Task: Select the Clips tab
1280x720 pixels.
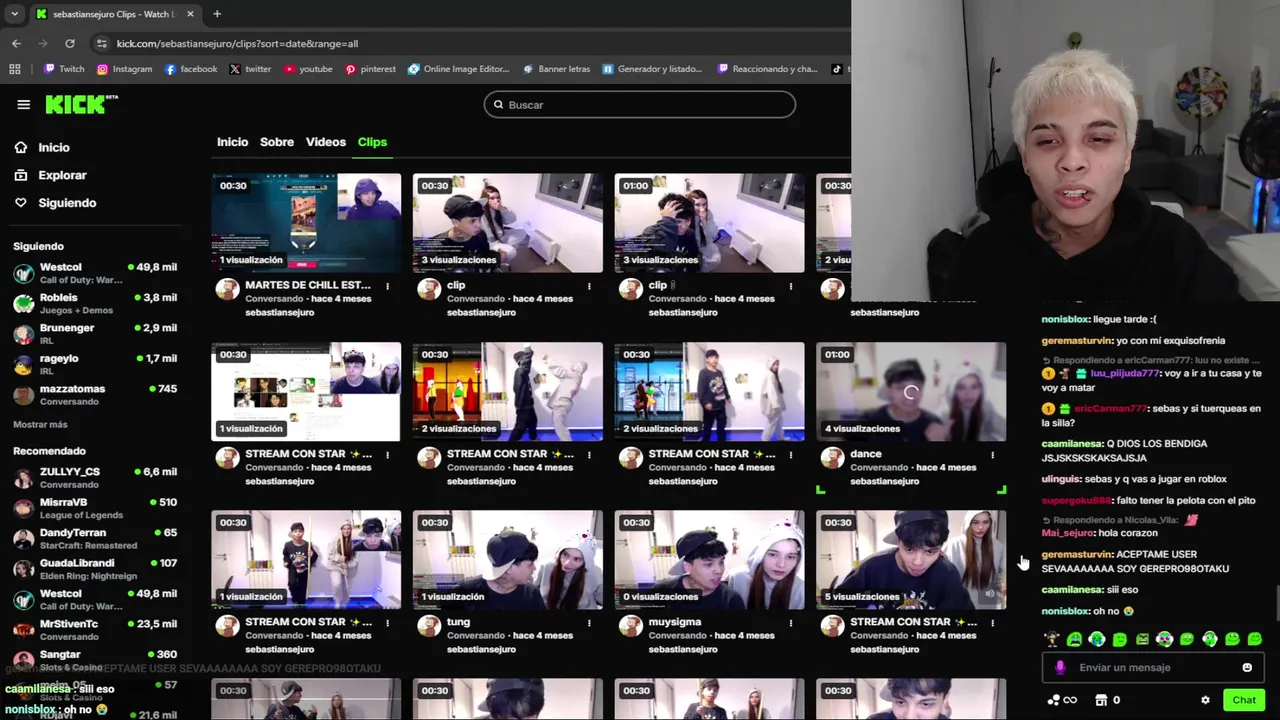Action: (x=372, y=142)
